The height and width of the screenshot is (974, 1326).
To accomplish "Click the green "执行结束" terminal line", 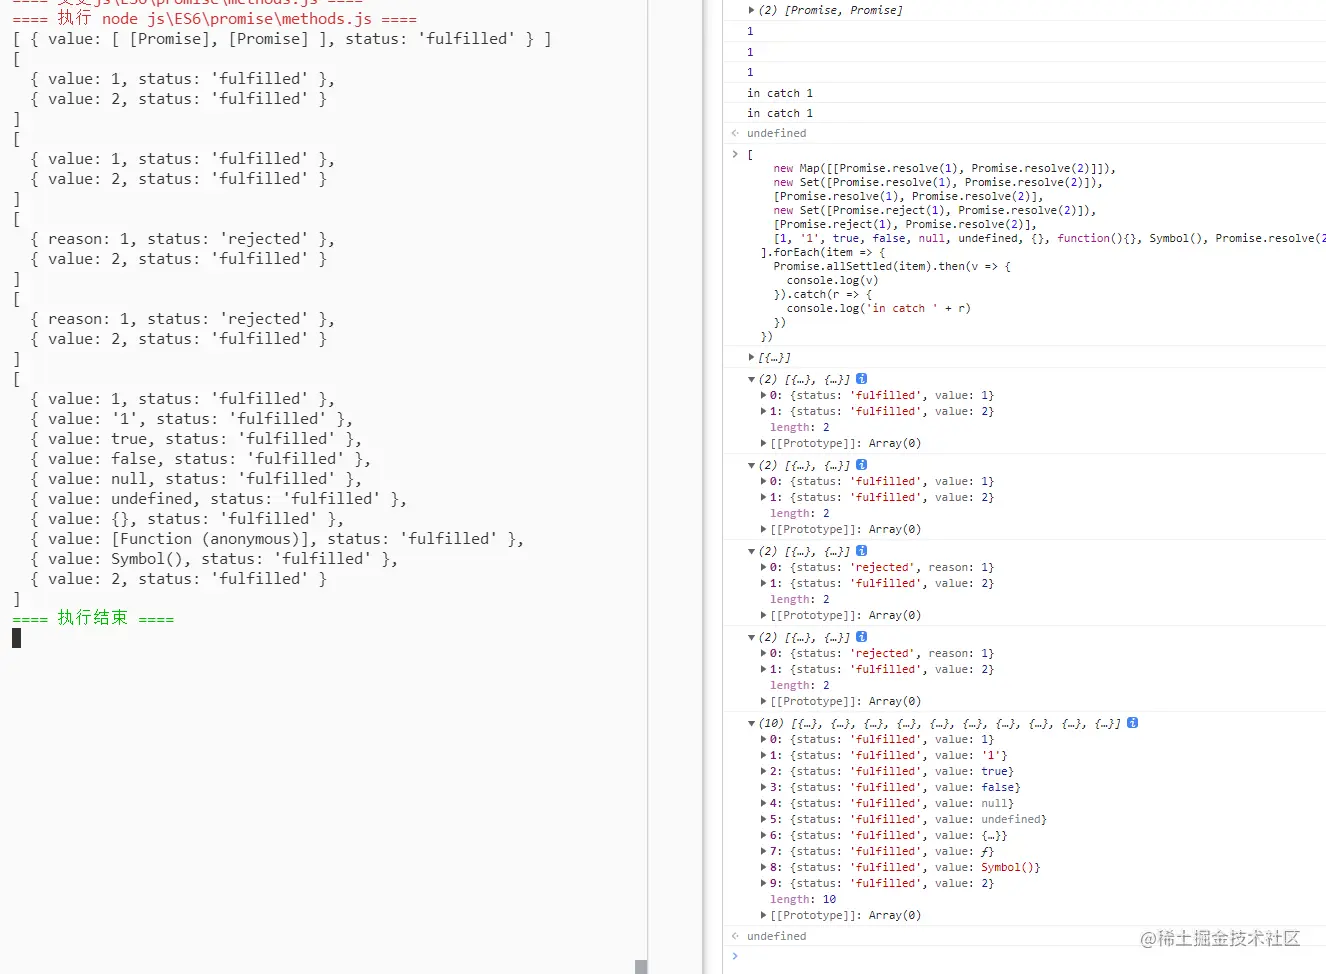I will (x=93, y=618).
